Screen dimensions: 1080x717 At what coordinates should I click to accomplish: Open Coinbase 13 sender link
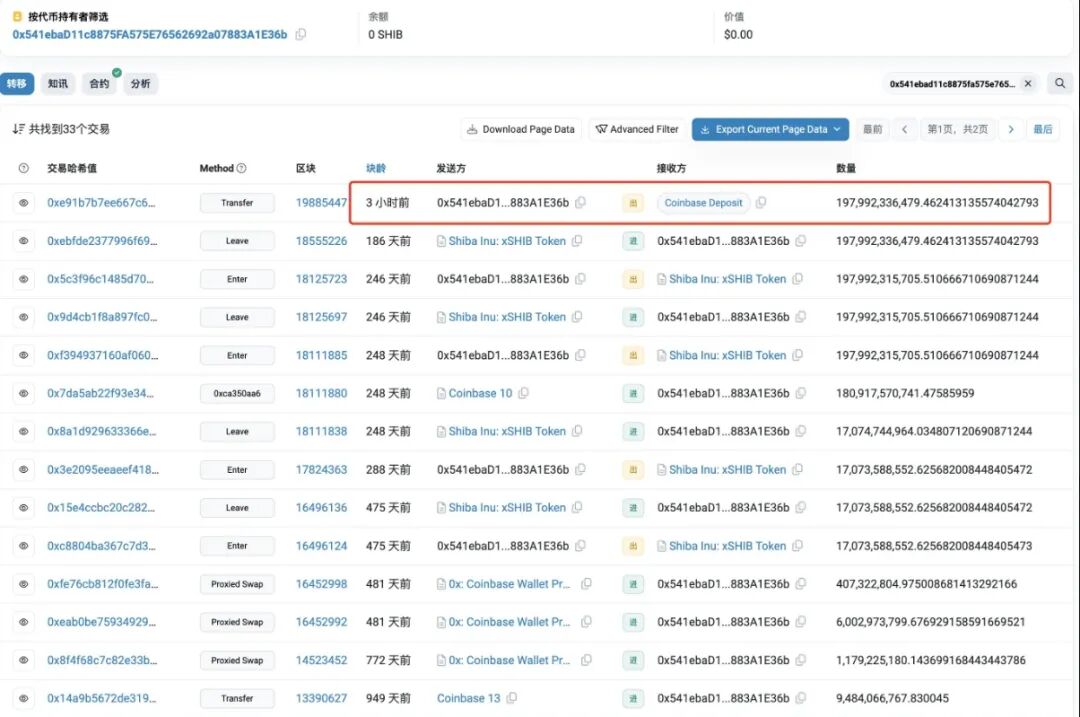pyautogui.click(x=468, y=698)
